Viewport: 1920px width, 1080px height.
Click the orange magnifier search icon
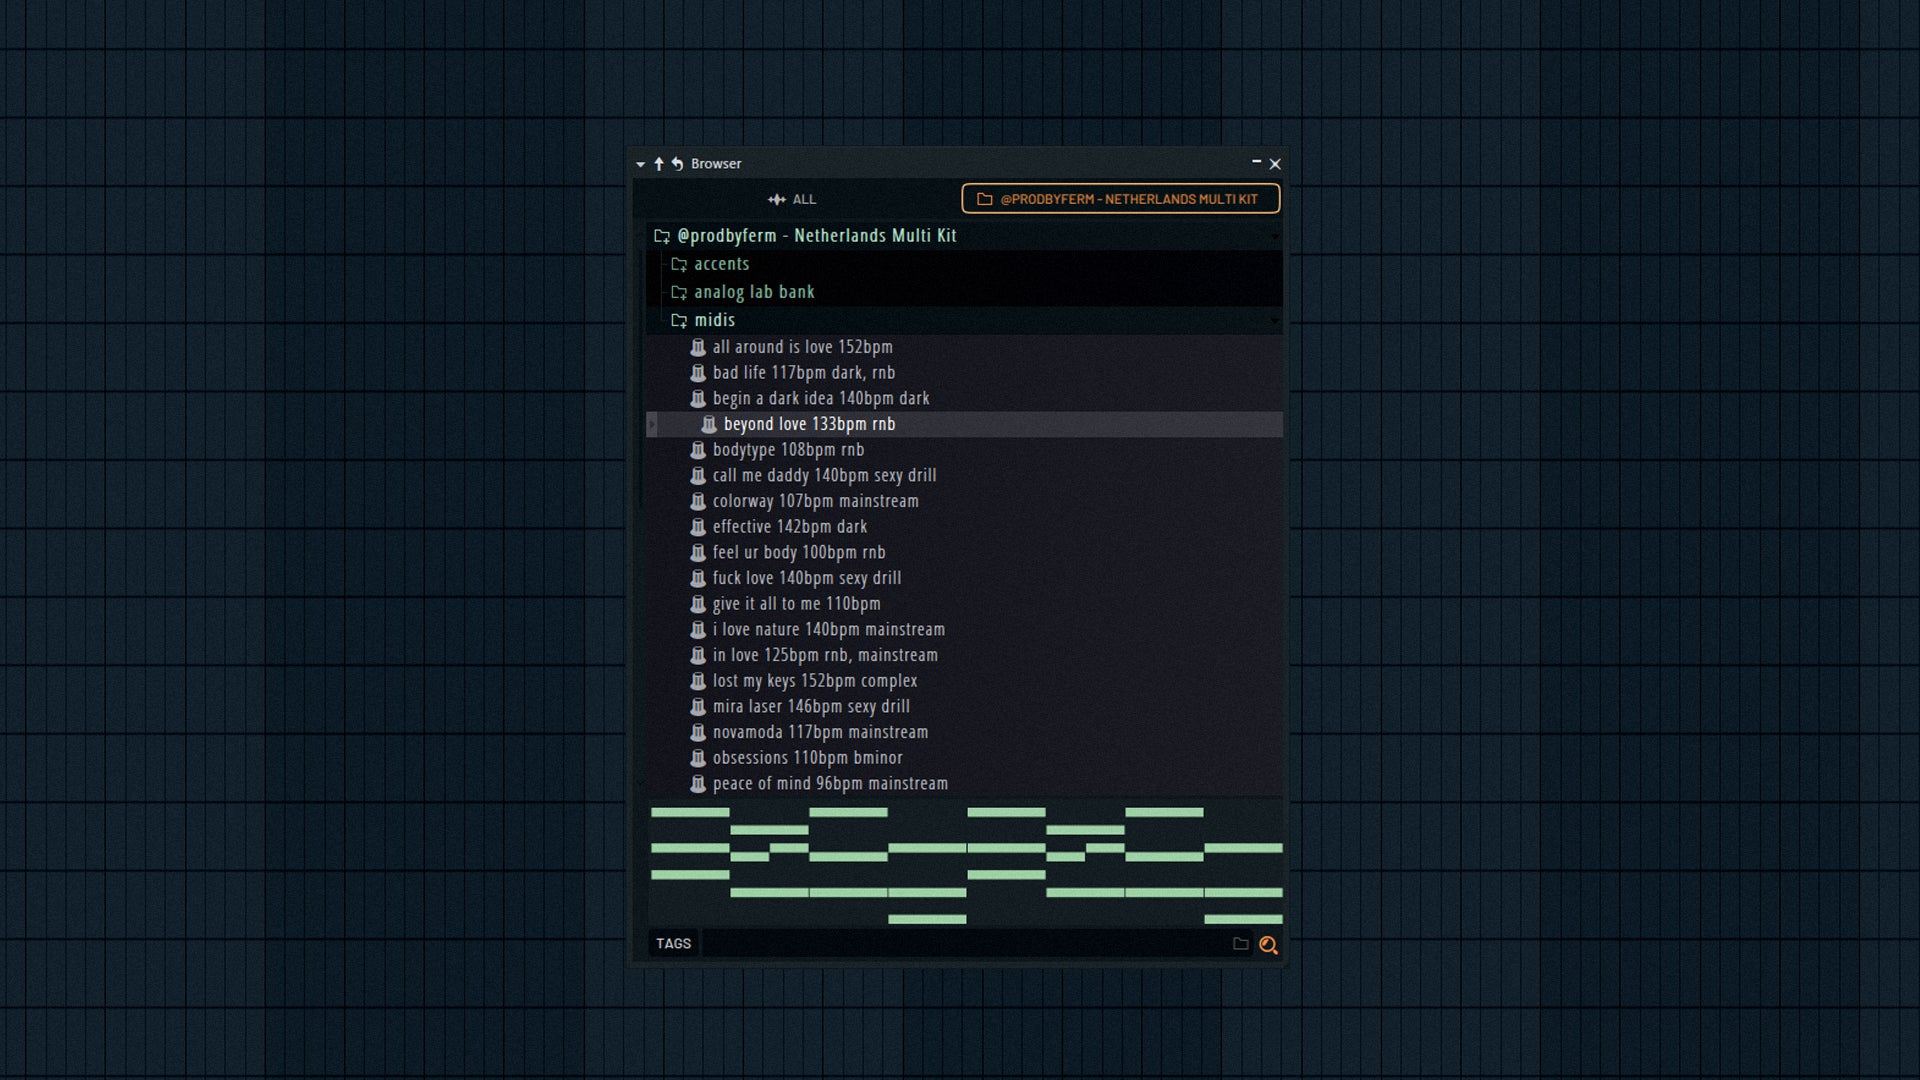pos(1268,945)
